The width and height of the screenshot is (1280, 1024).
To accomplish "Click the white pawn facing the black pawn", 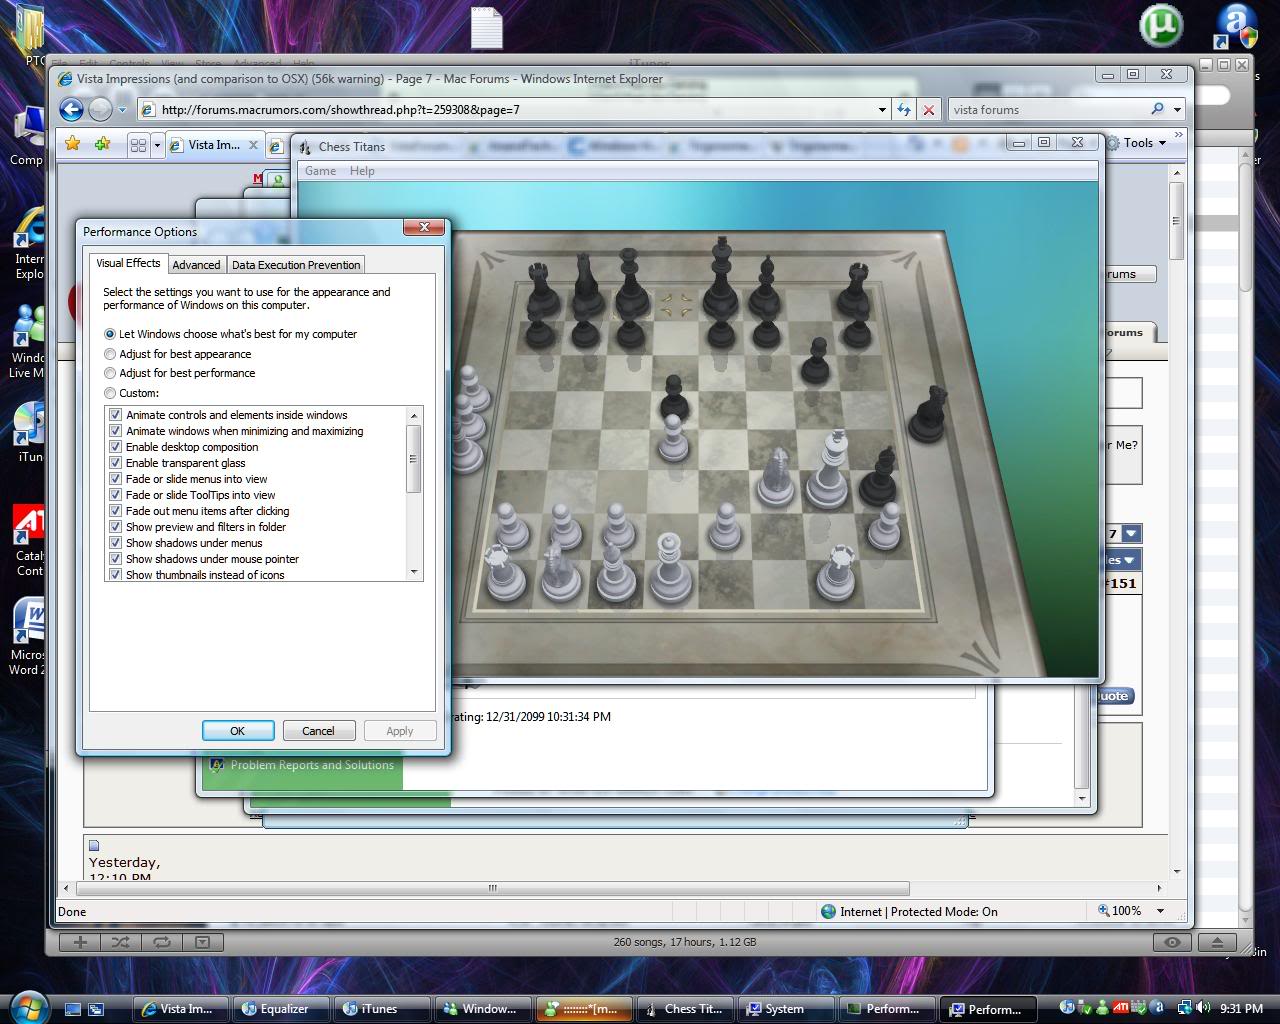I will [x=674, y=438].
